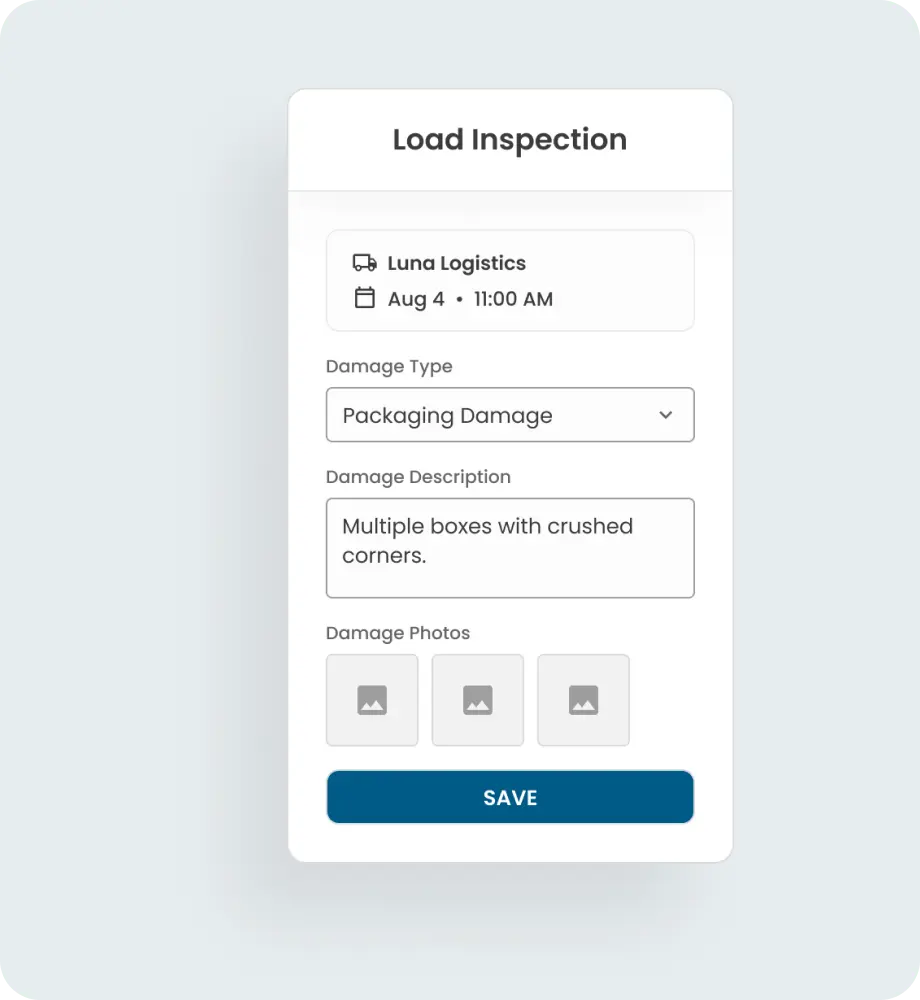Click inside the Damage Description text area
Image resolution: width=920 pixels, height=1000 pixels.
(510, 547)
